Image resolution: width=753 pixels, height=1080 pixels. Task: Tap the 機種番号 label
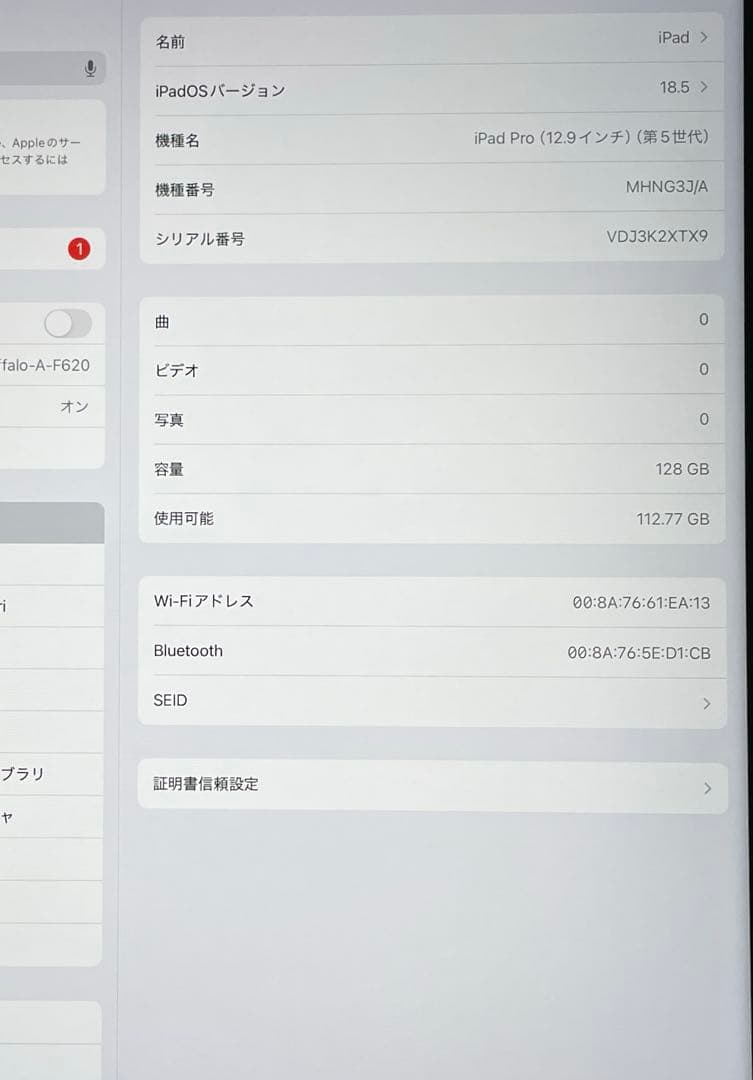point(185,190)
